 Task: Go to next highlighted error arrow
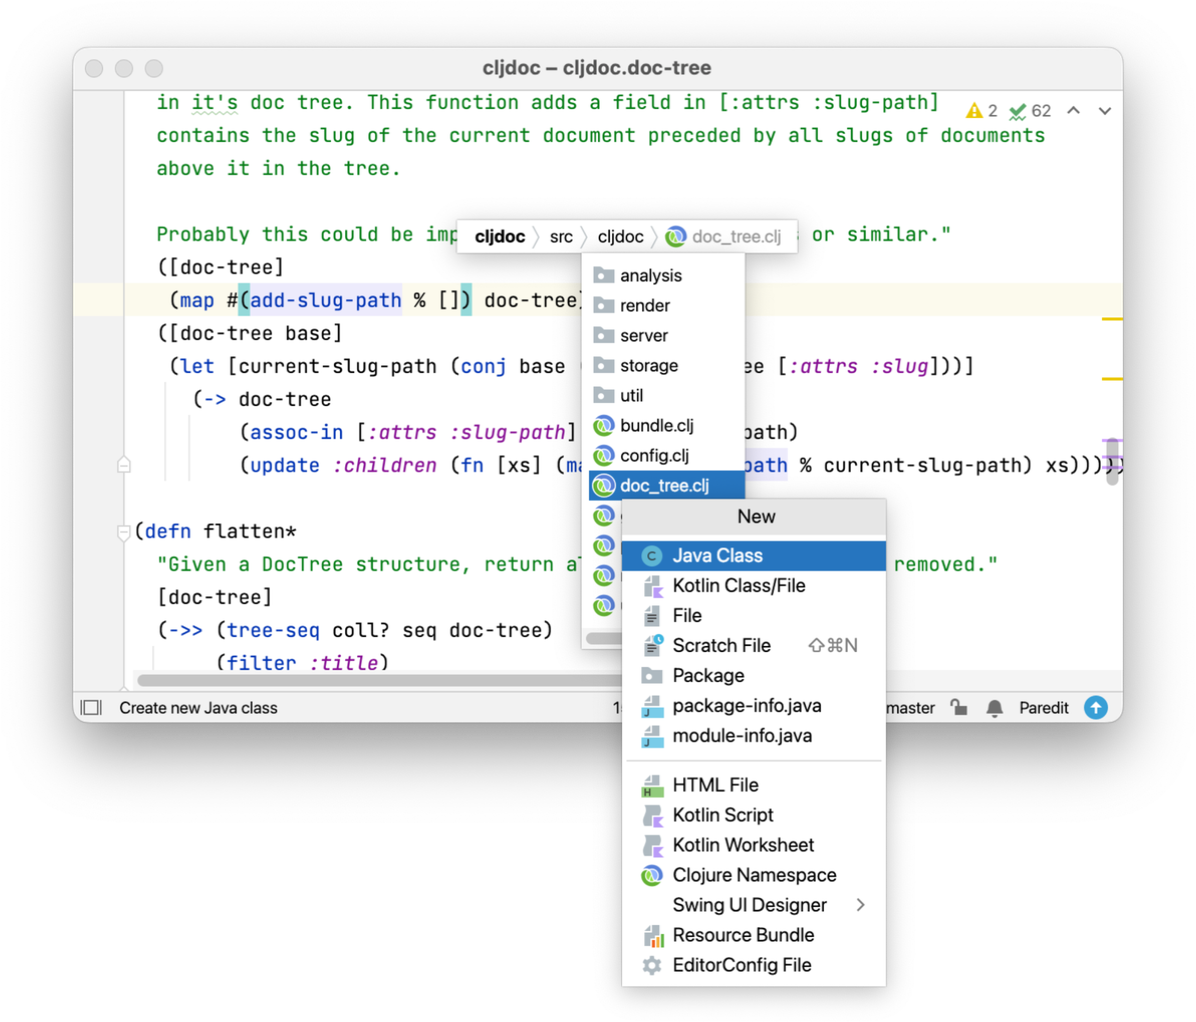point(1104,111)
